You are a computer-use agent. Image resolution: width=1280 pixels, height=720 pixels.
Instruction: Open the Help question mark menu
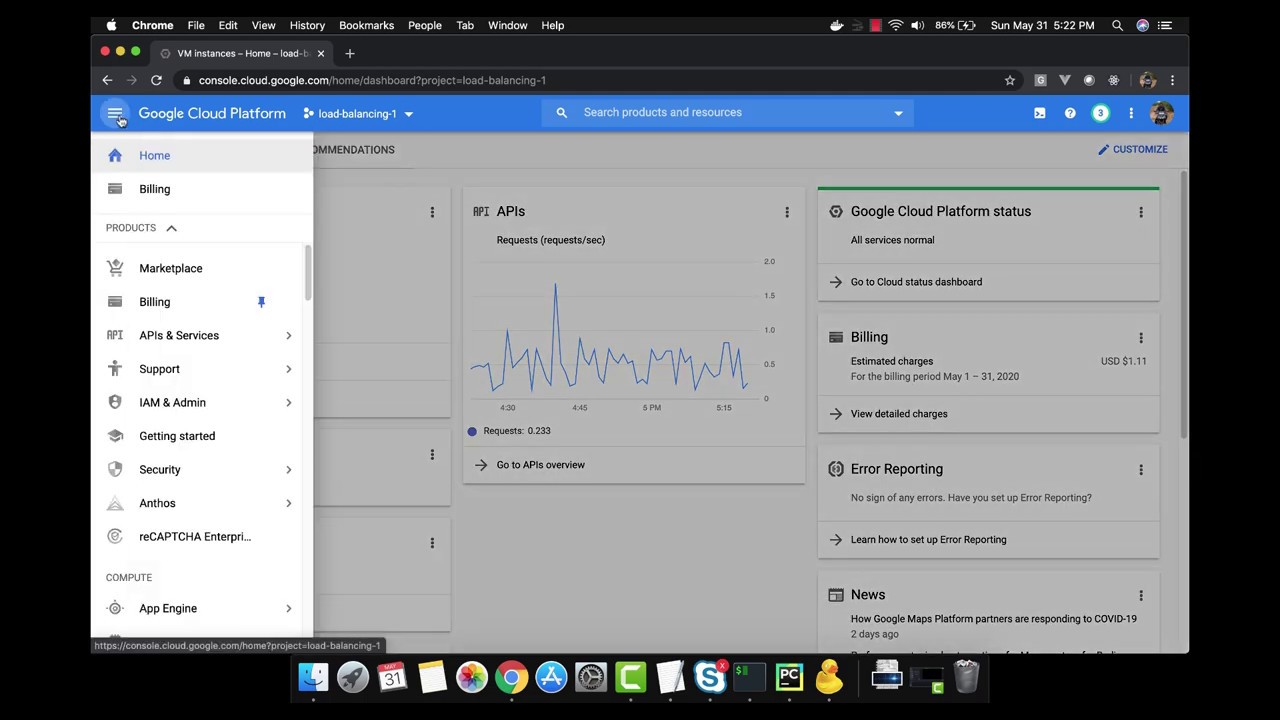pyautogui.click(x=1070, y=113)
